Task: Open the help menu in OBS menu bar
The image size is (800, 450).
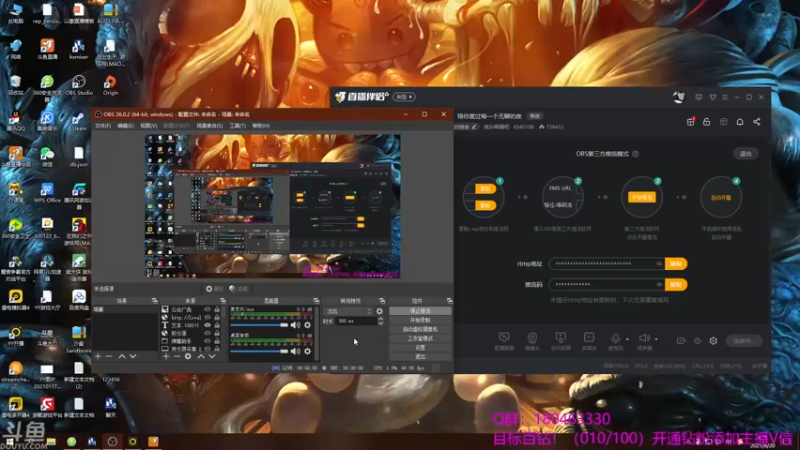Action: click(x=261, y=126)
